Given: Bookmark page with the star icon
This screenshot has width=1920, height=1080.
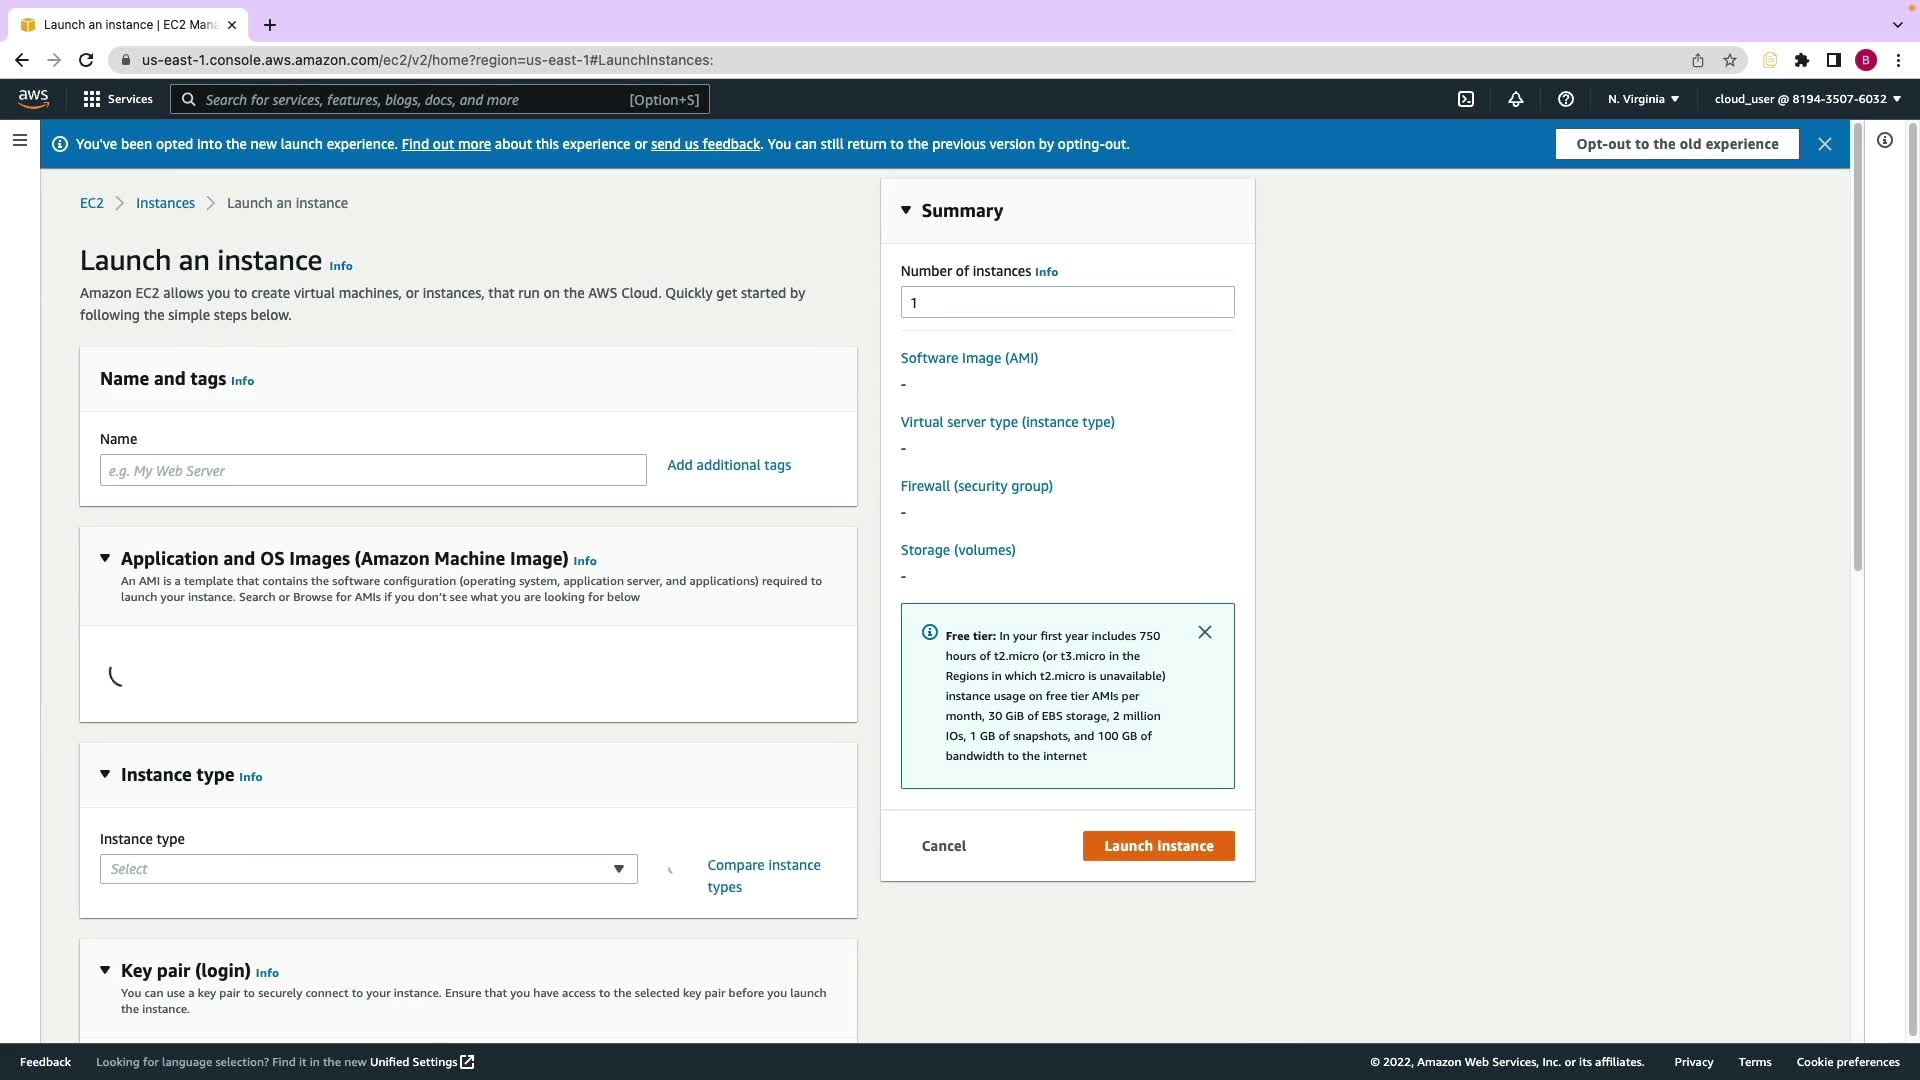Looking at the screenshot, I should (1730, 60).
